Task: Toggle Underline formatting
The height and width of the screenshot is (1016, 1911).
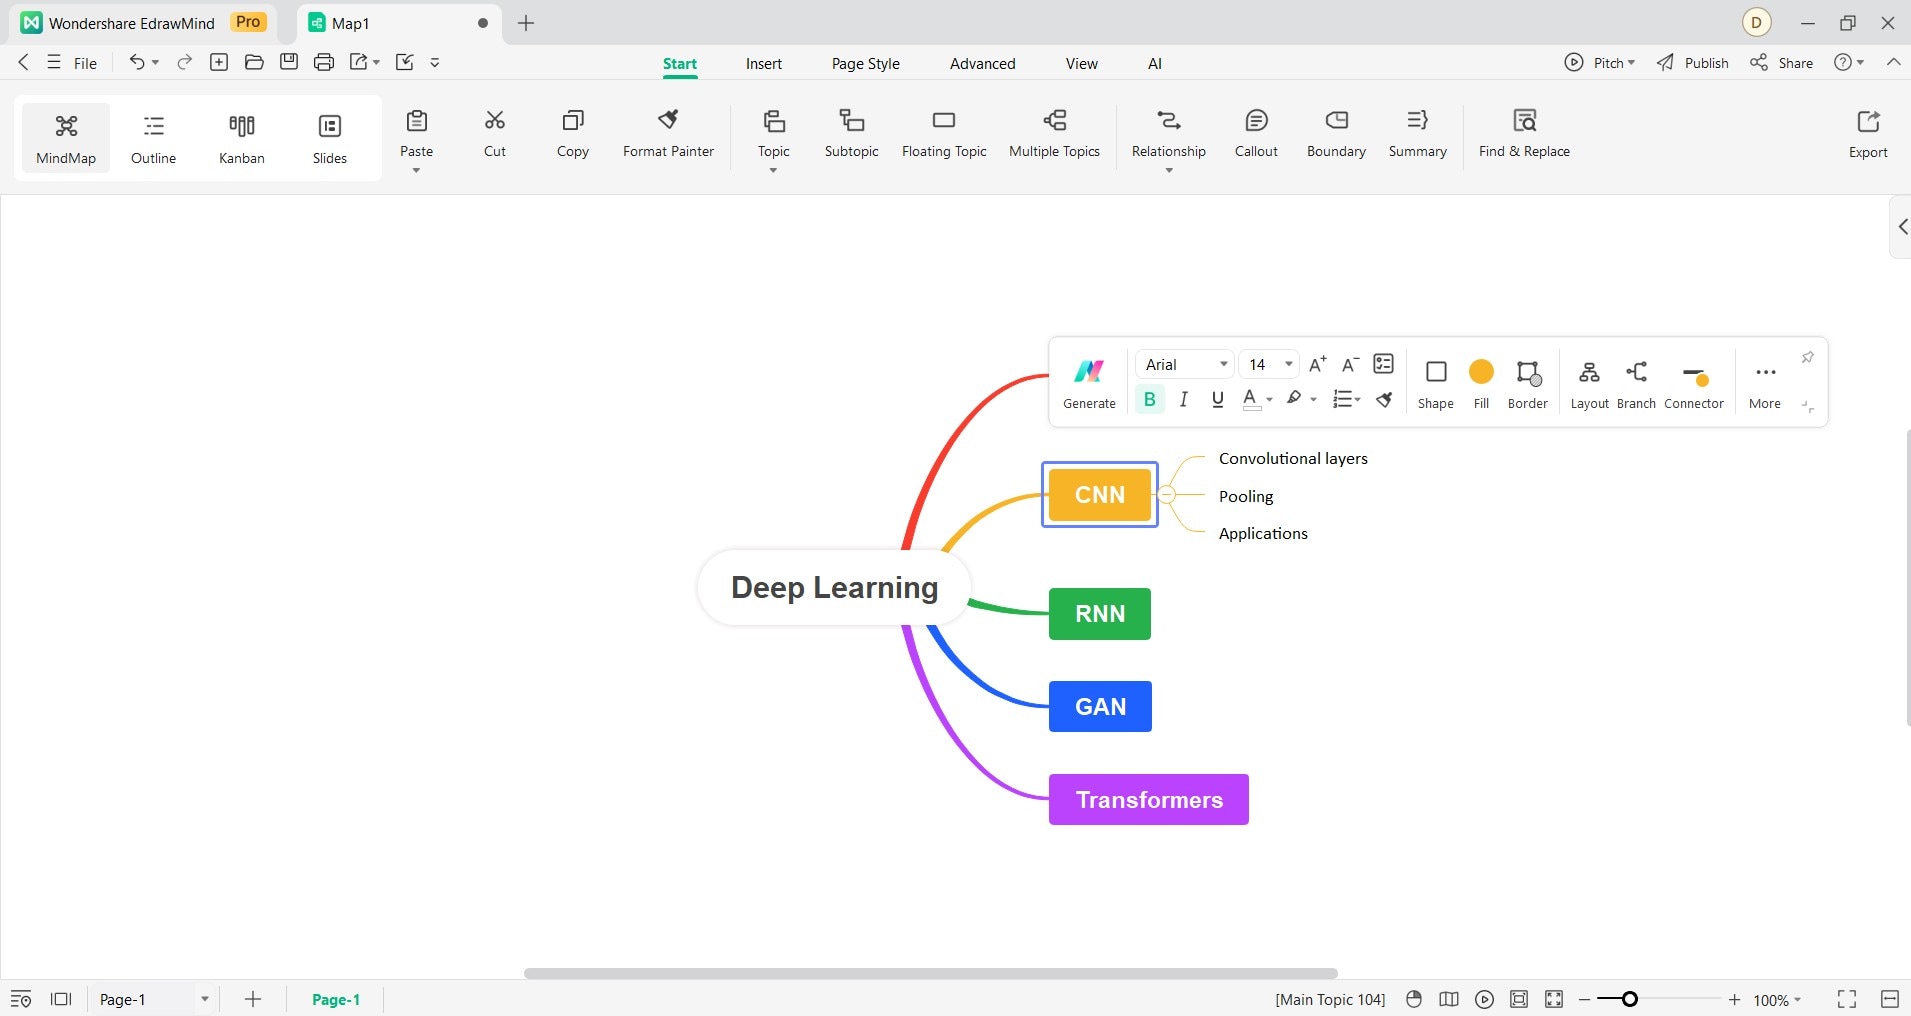Action: [x=1217, y=399]
